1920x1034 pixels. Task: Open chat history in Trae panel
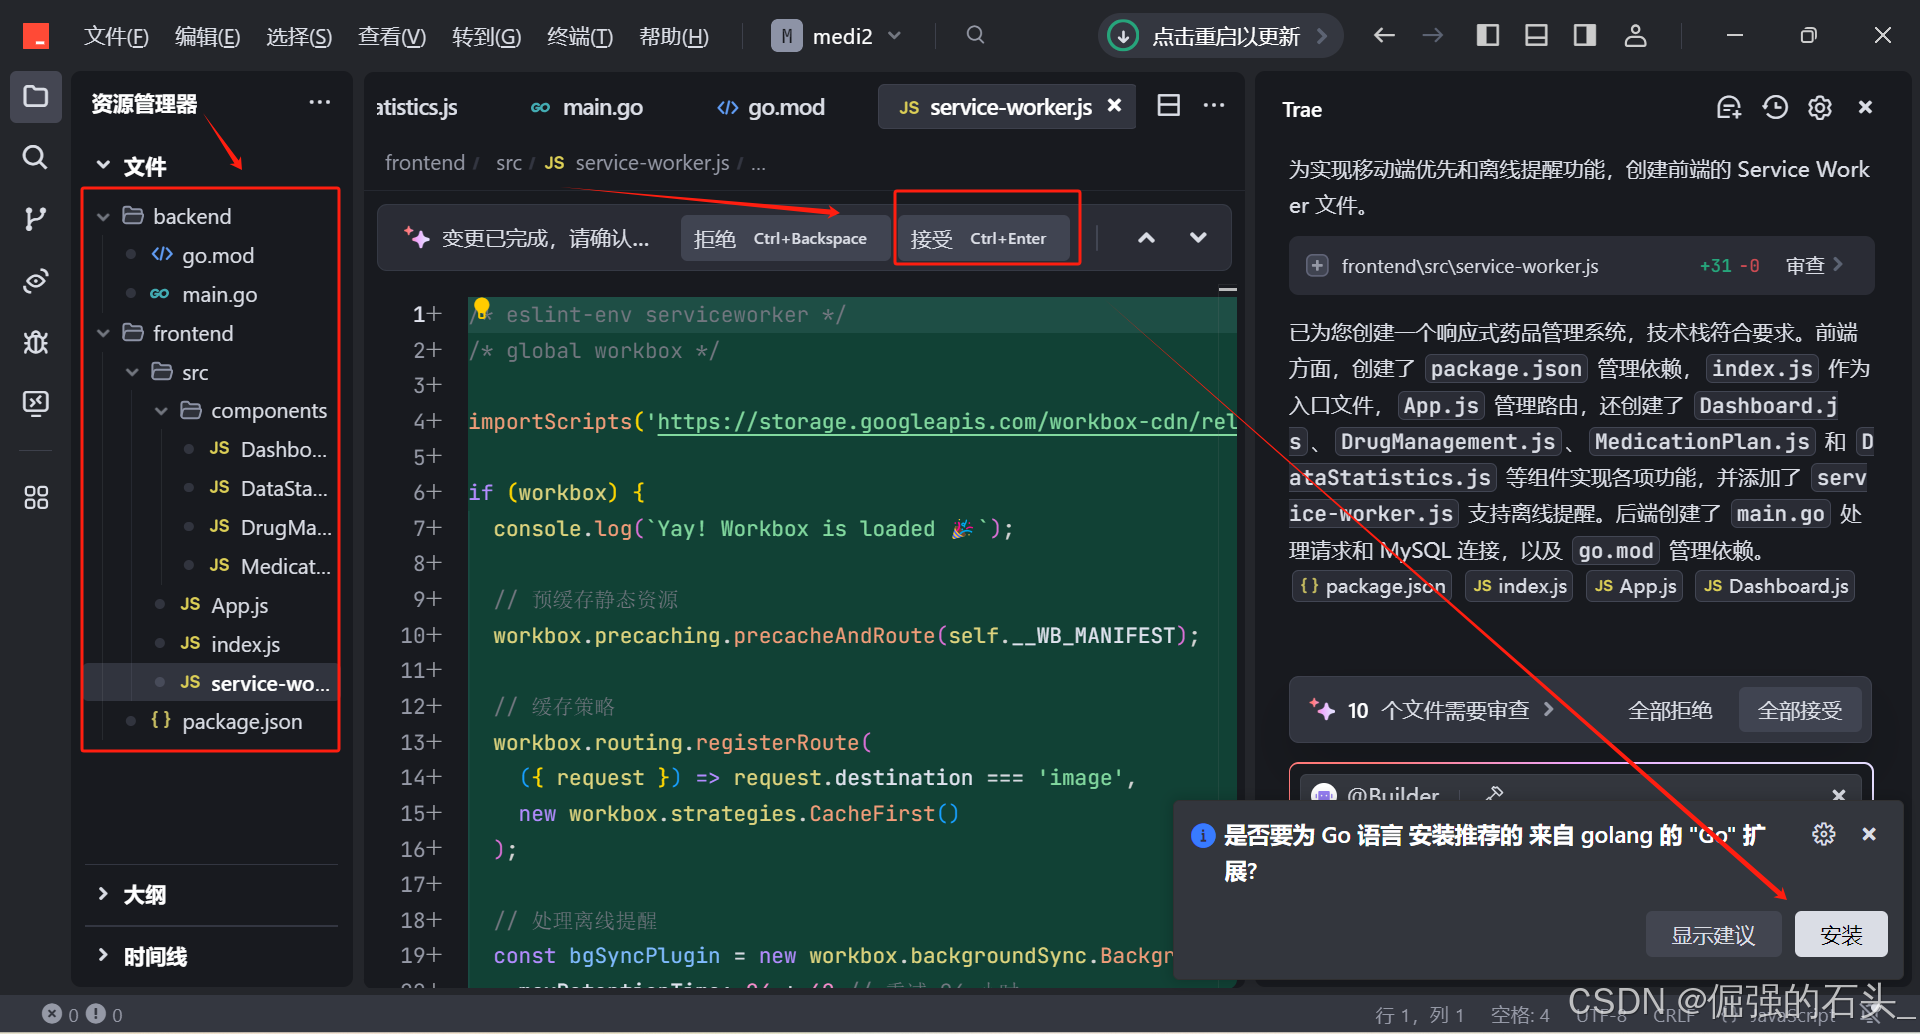1775,108
